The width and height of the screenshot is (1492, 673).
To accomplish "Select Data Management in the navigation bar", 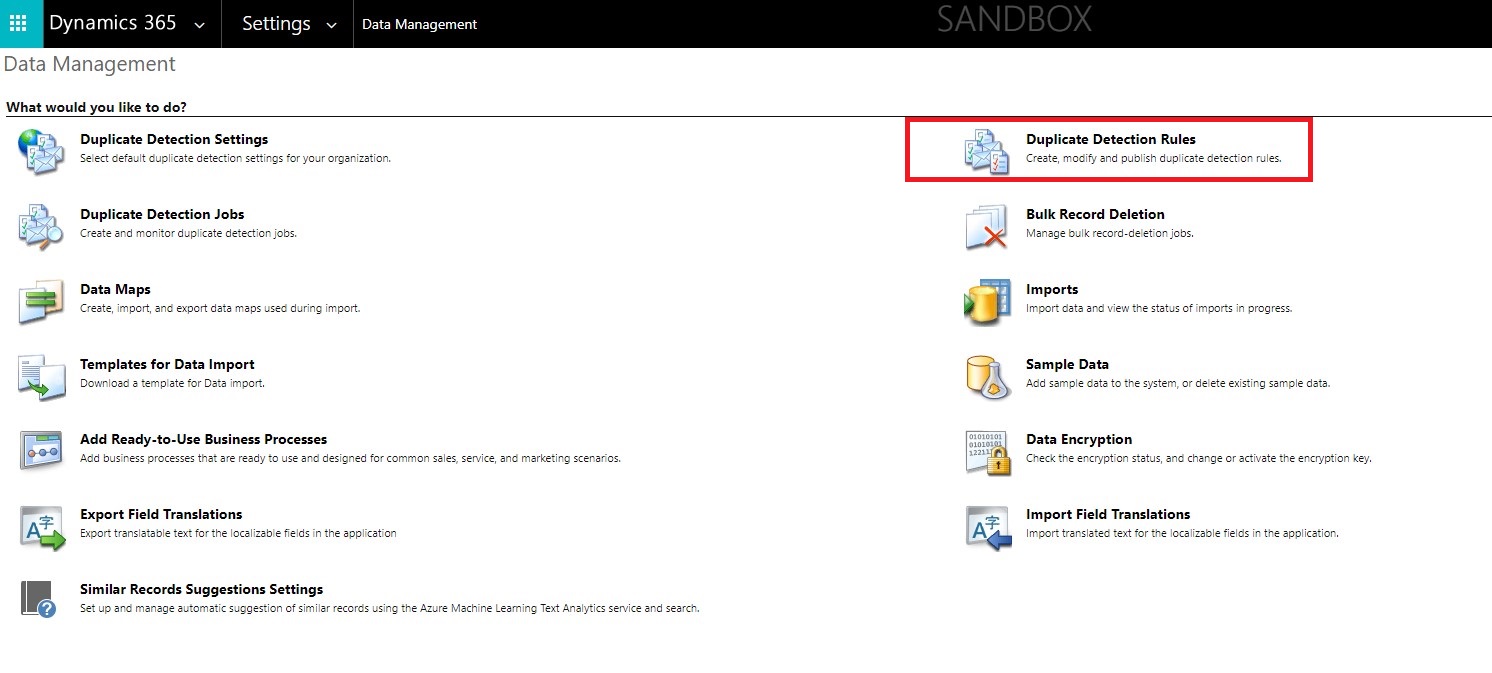I will [419, 24].
